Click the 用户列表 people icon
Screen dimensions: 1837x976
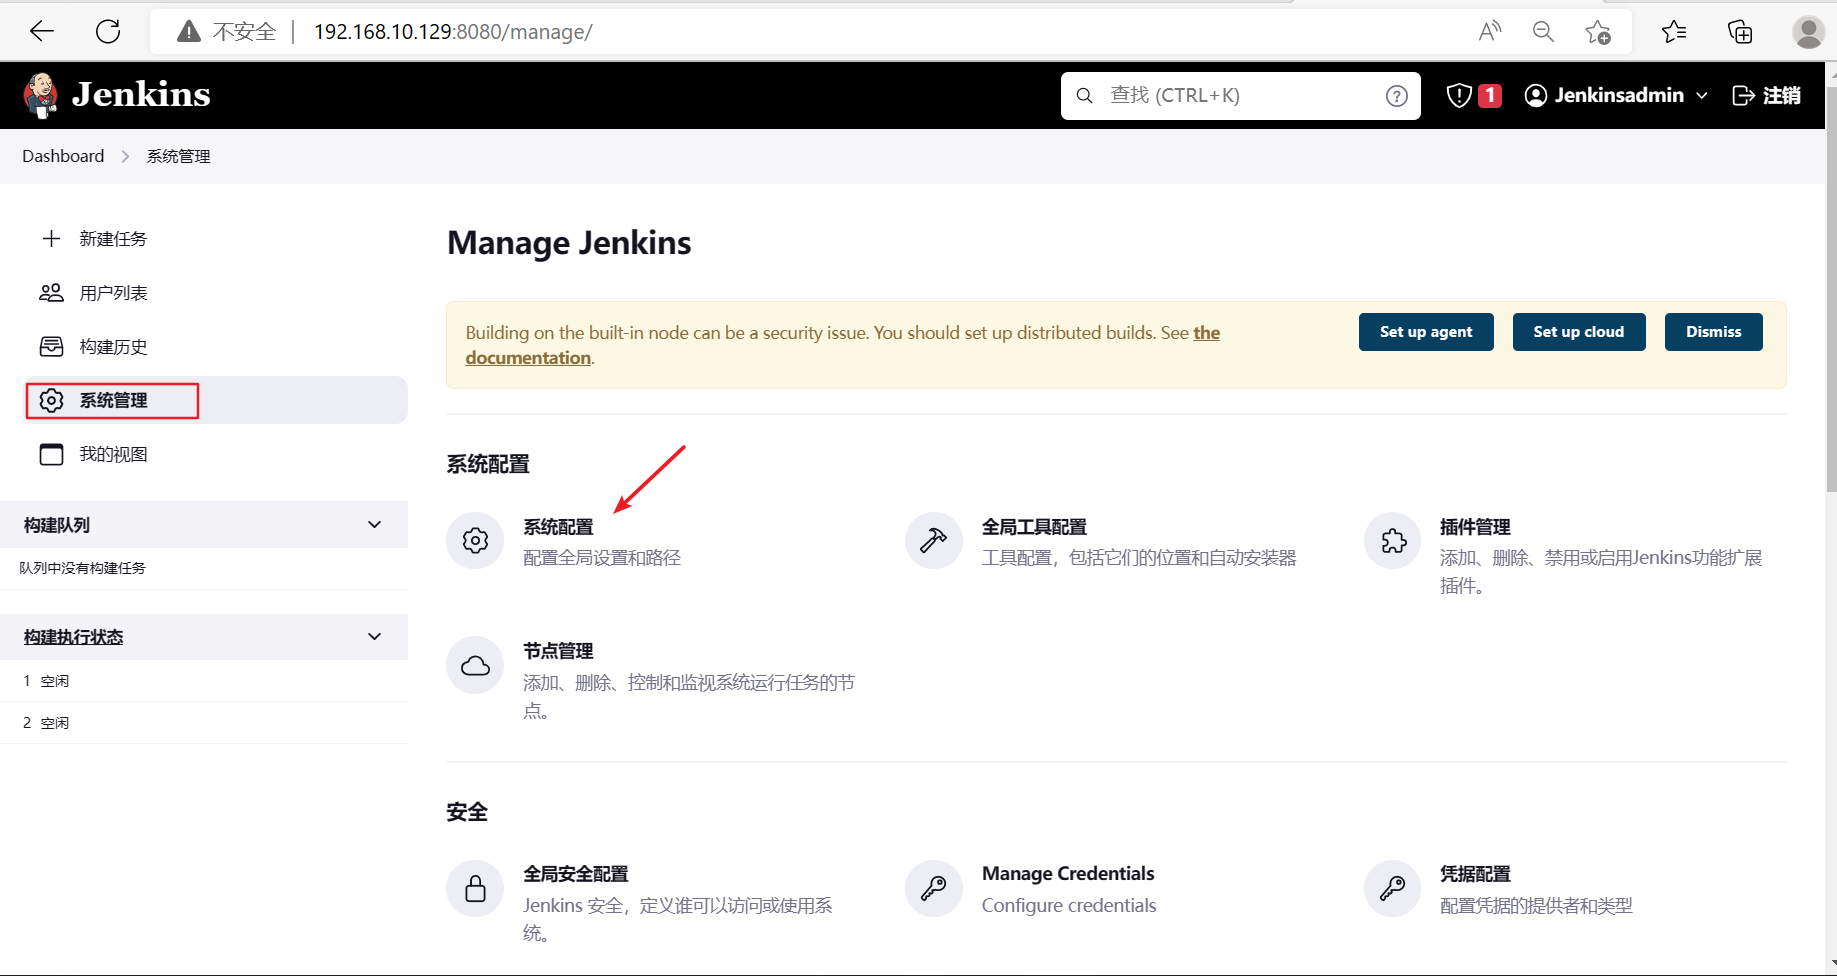[51, 293]
